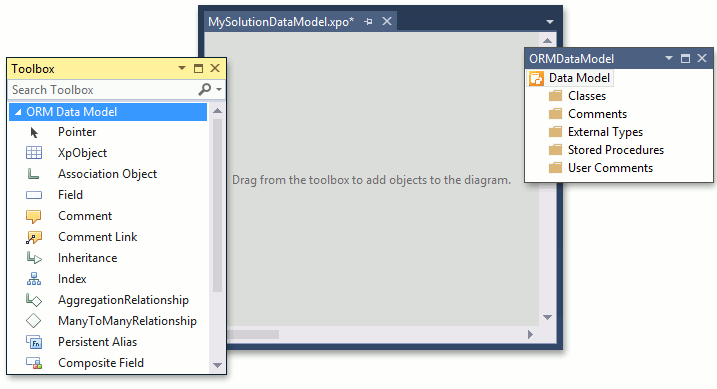Open the Toolbox window options dropdown
Screen dimensions: 717x389
[x=182, y=68]
